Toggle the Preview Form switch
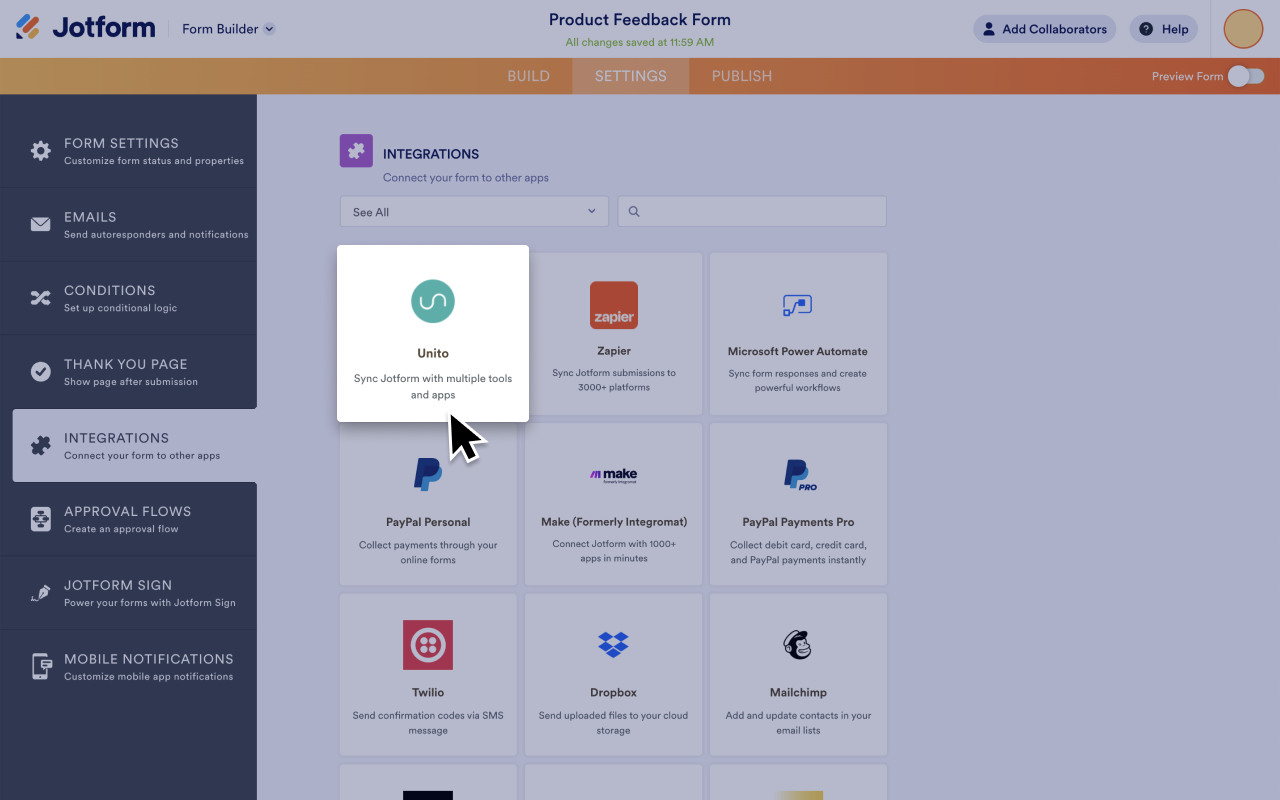This screenshot has height=800, width=1280. click(1245, 76)
